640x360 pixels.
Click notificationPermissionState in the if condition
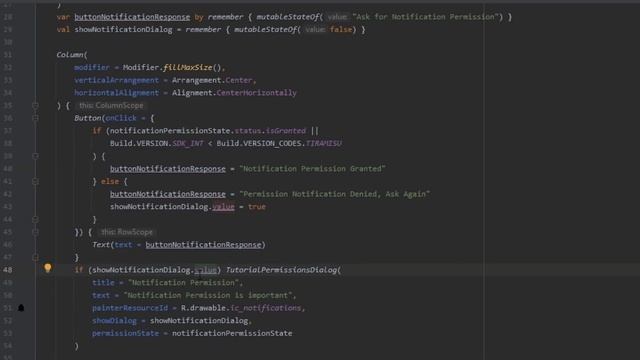(x=170, y=131)
